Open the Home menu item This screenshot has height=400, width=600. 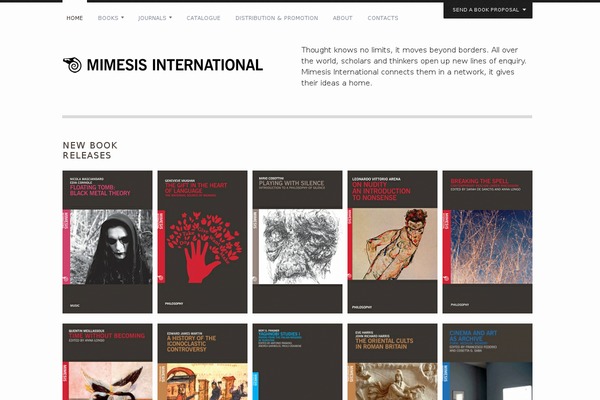pyautogui.click(x=75, y=18)
